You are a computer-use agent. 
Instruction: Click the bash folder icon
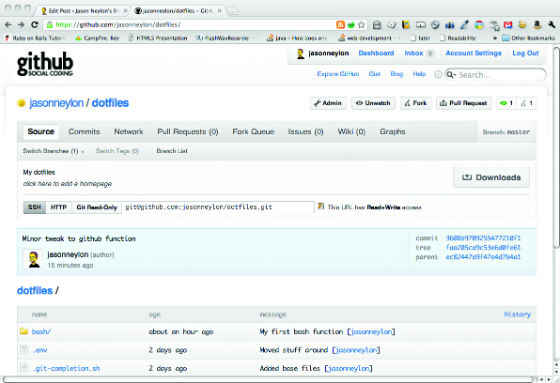click(24, 331)
